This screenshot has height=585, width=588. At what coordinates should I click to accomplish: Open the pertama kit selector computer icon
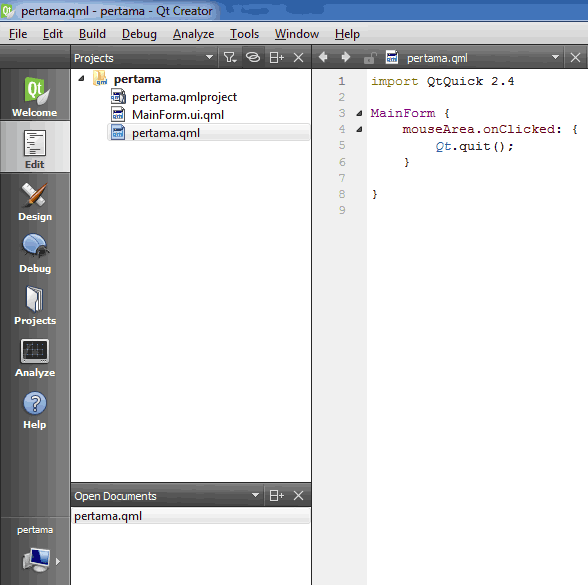click(36, 560)
